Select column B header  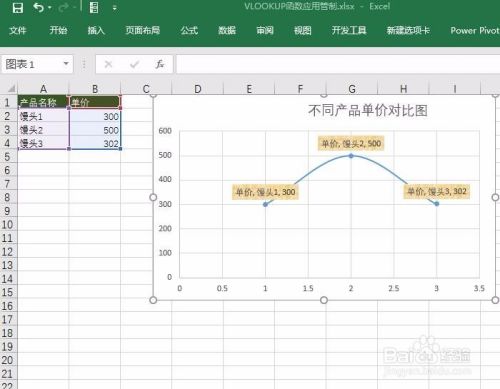[x=95, y=89]
